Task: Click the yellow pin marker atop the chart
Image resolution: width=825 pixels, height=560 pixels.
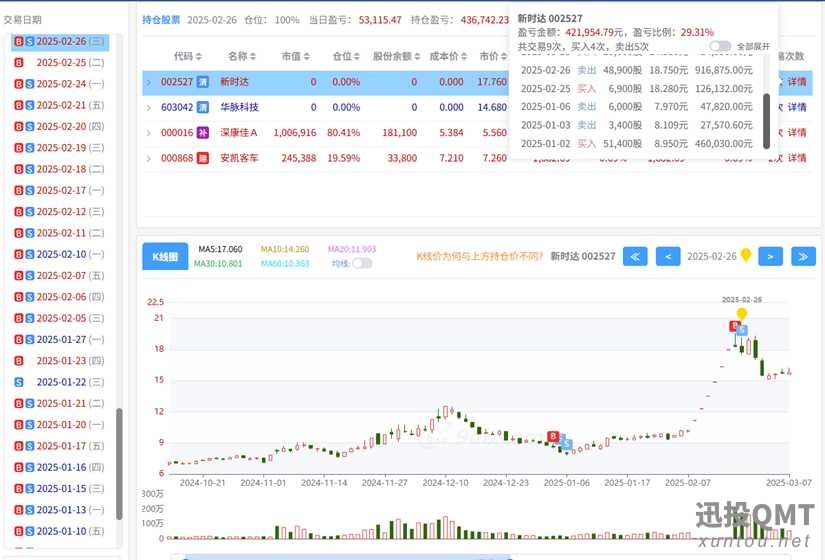Action: click(x=742, y=314)
